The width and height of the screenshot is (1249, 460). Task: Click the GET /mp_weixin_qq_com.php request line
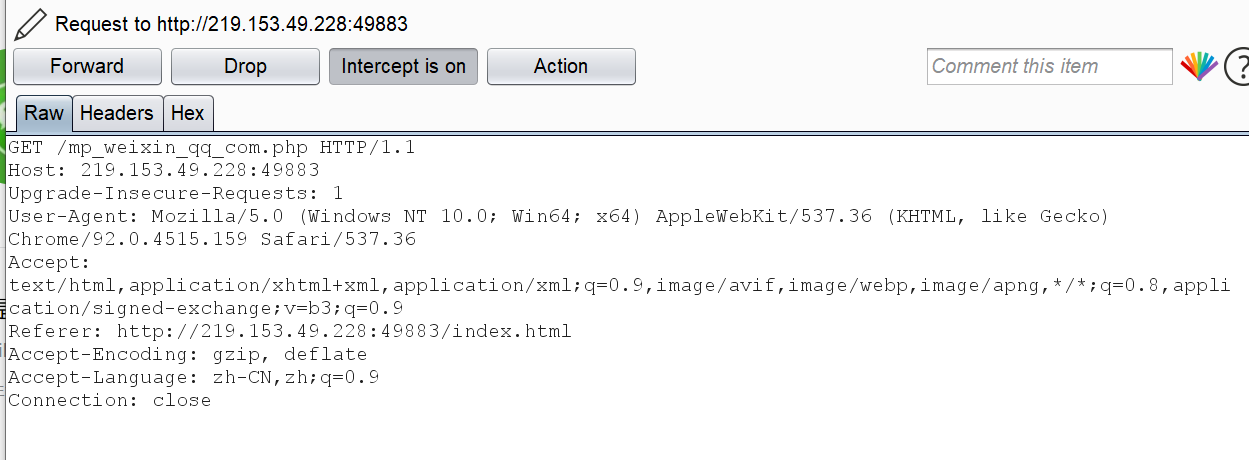tap(212, 148)
